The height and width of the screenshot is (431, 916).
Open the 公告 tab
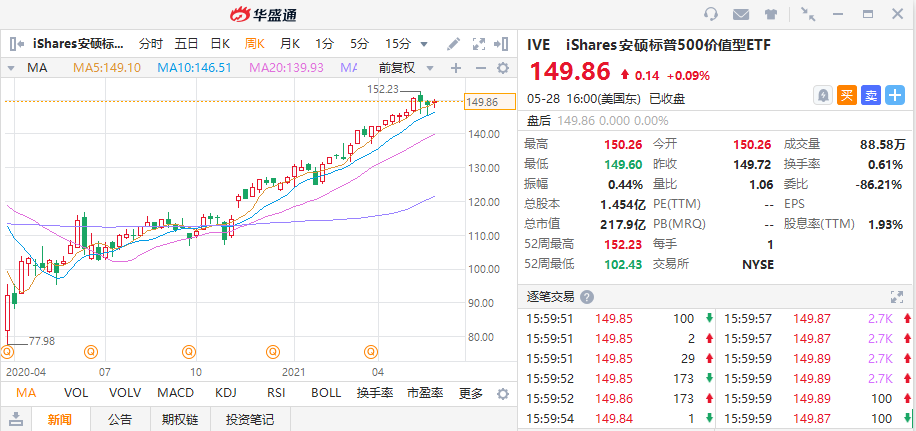(120, 419)
